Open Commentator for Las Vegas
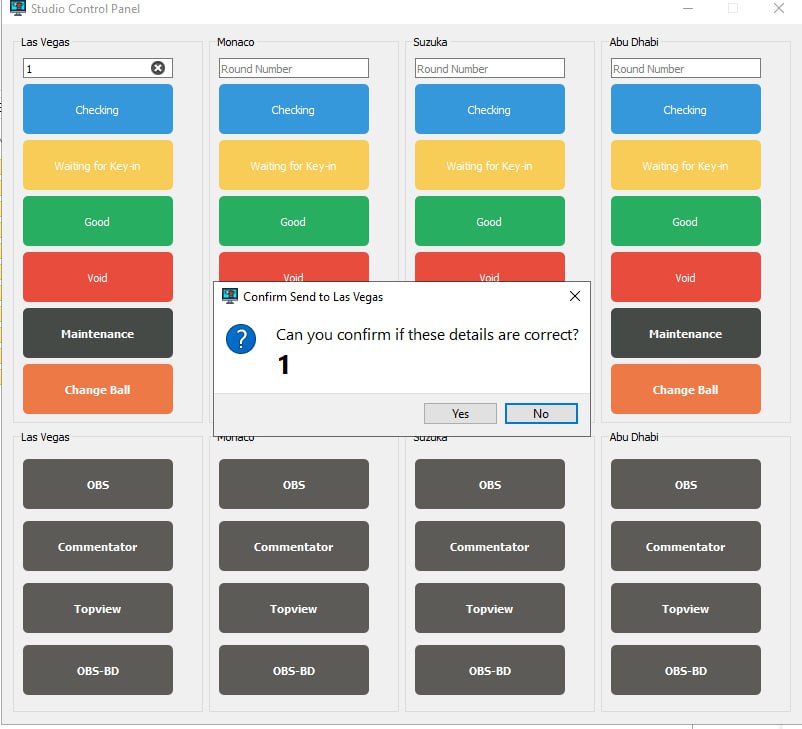Viewport: 802px width, 729px height. 98,546
